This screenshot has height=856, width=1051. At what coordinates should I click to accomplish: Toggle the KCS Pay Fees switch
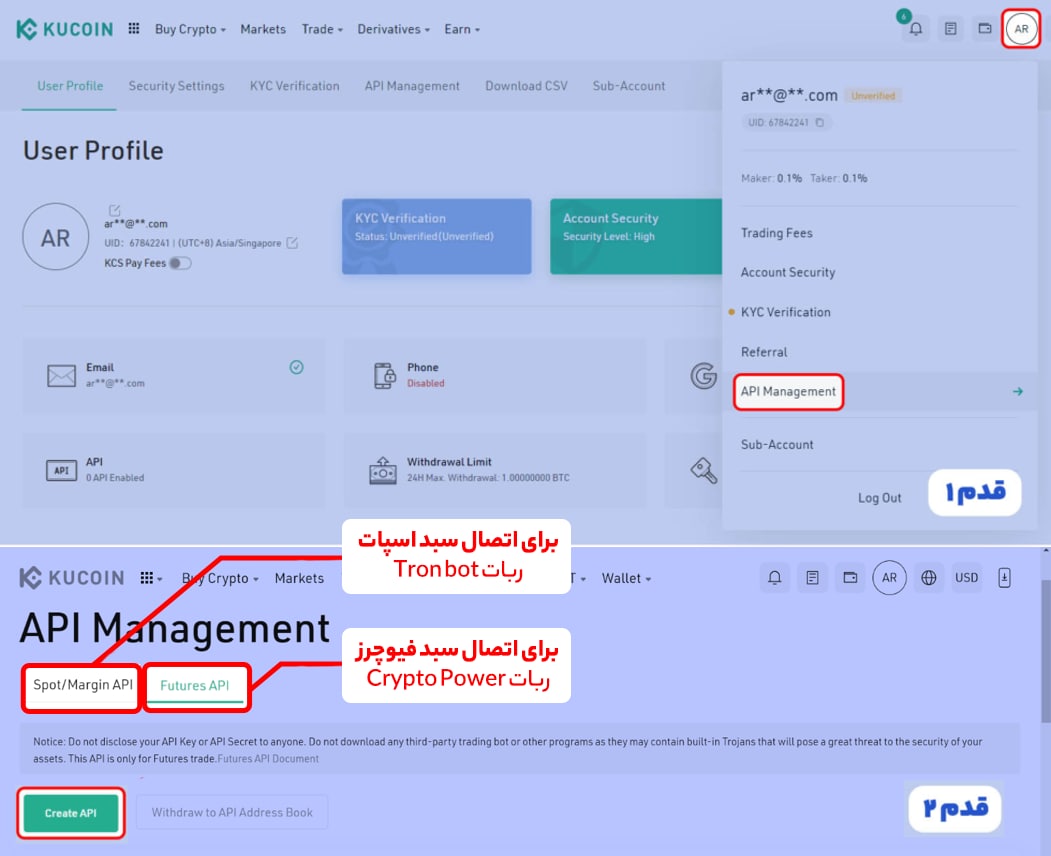click(x=180, y=263)
